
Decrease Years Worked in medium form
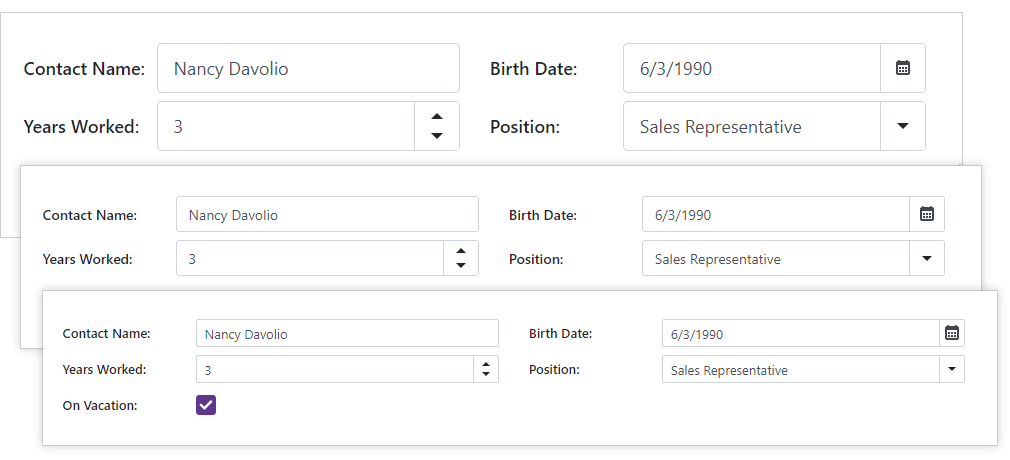click(x=460, y=266)
